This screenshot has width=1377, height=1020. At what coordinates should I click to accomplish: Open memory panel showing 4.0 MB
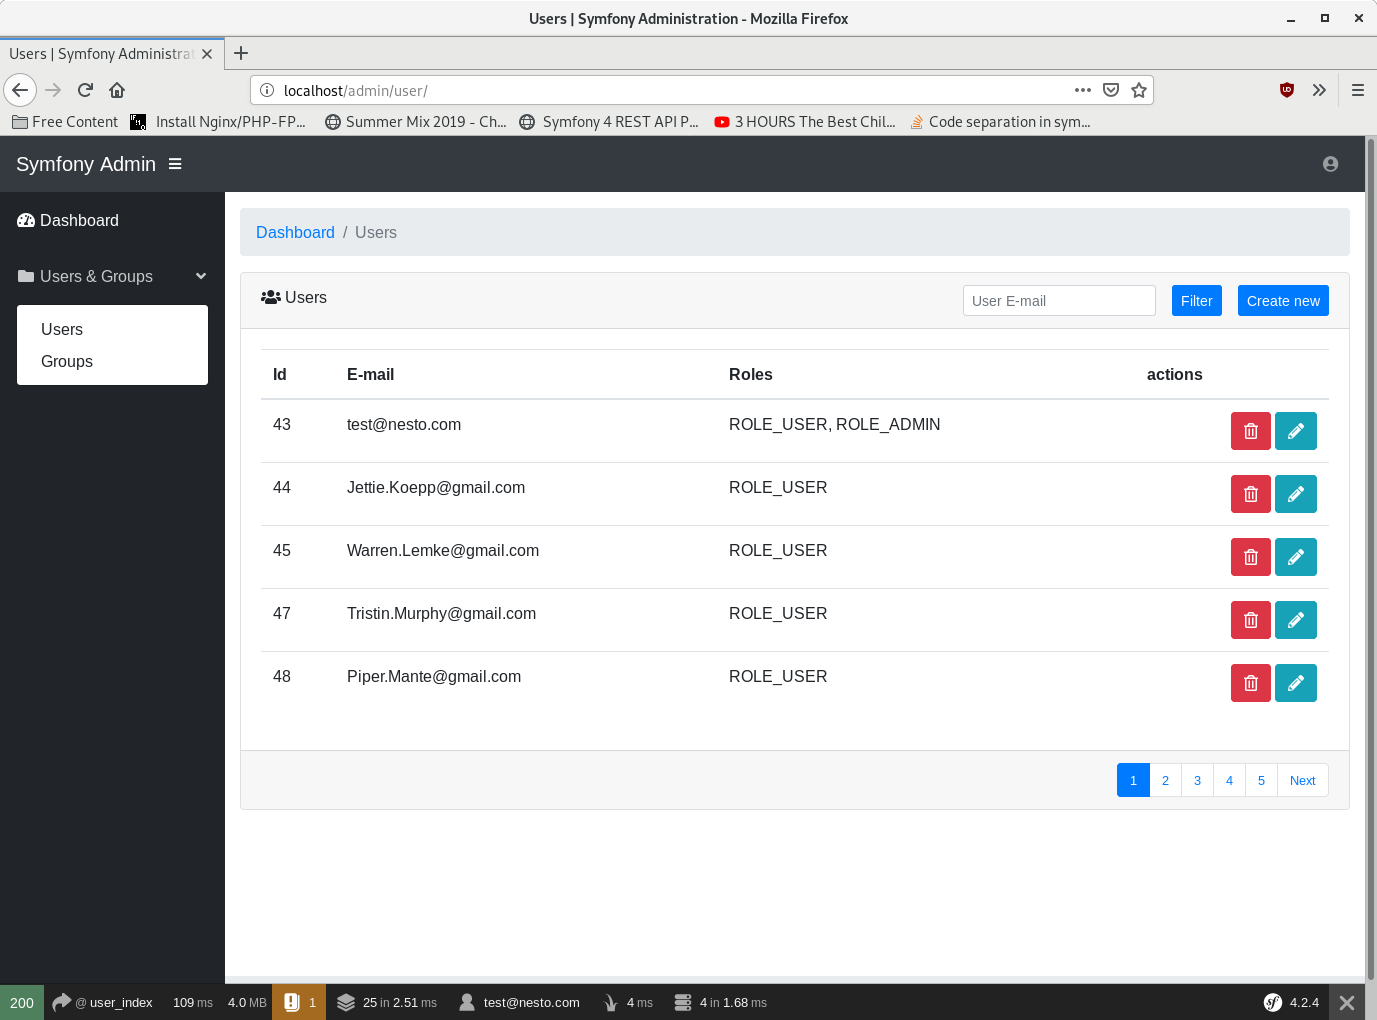coord(247,1002)
